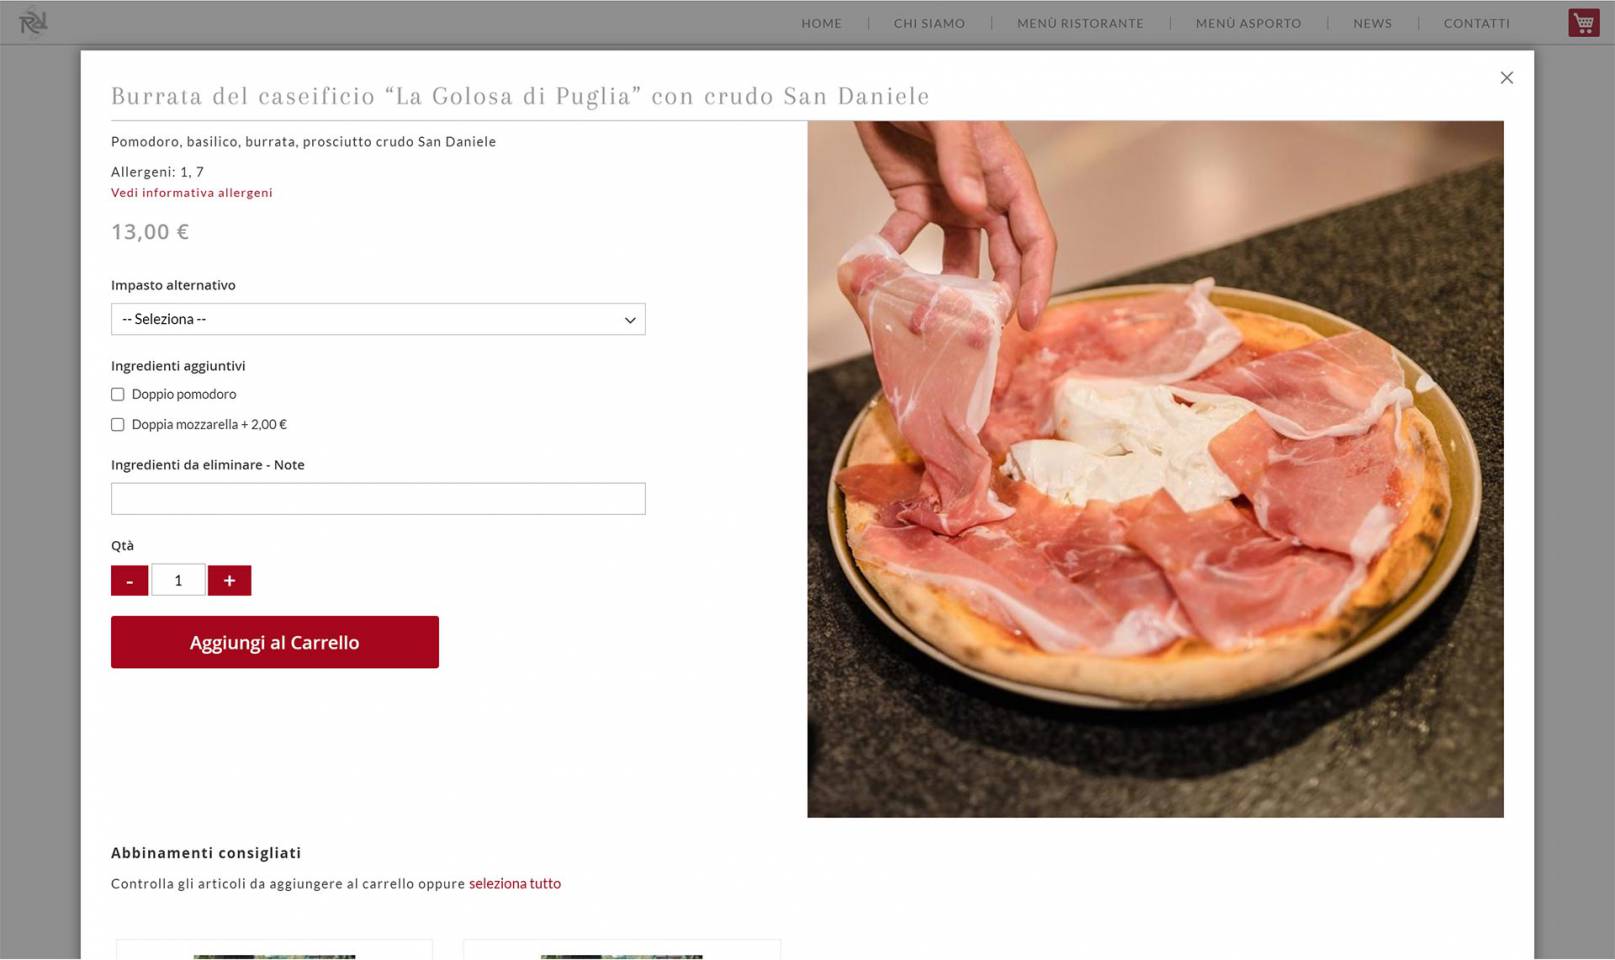The image size is (1615, 960).
Task: Close the product popup with X
Action: [1506, 78]
